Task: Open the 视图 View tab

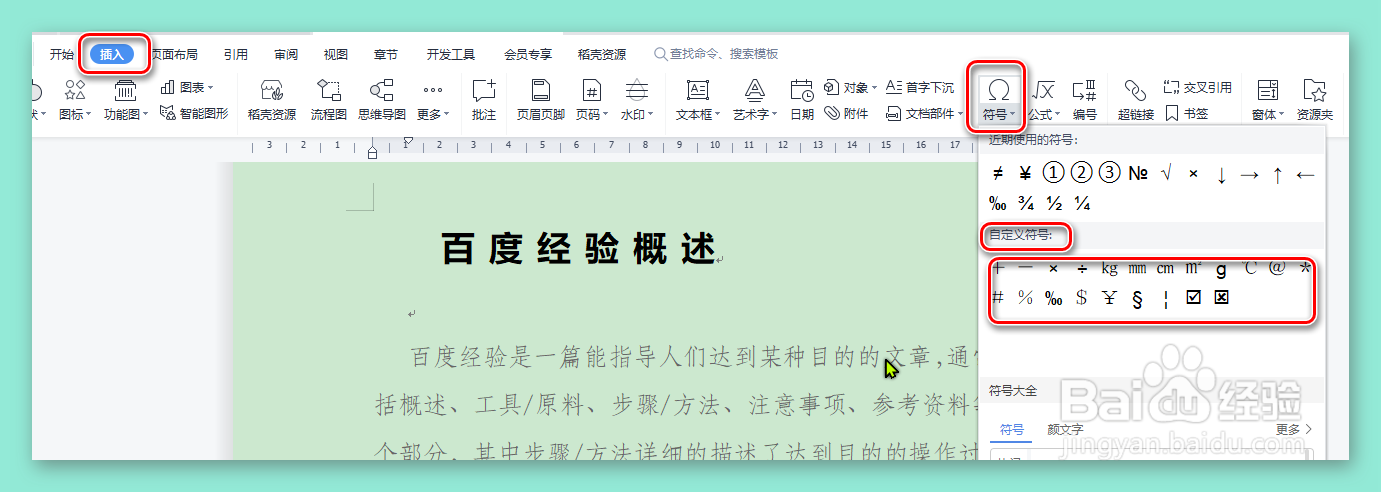Action: click(x=336, y=54)
